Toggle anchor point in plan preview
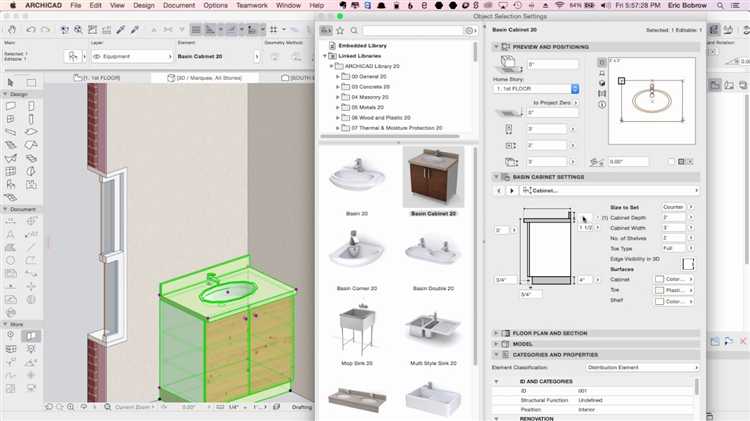 pyautogui.click(x=621, y=81)
